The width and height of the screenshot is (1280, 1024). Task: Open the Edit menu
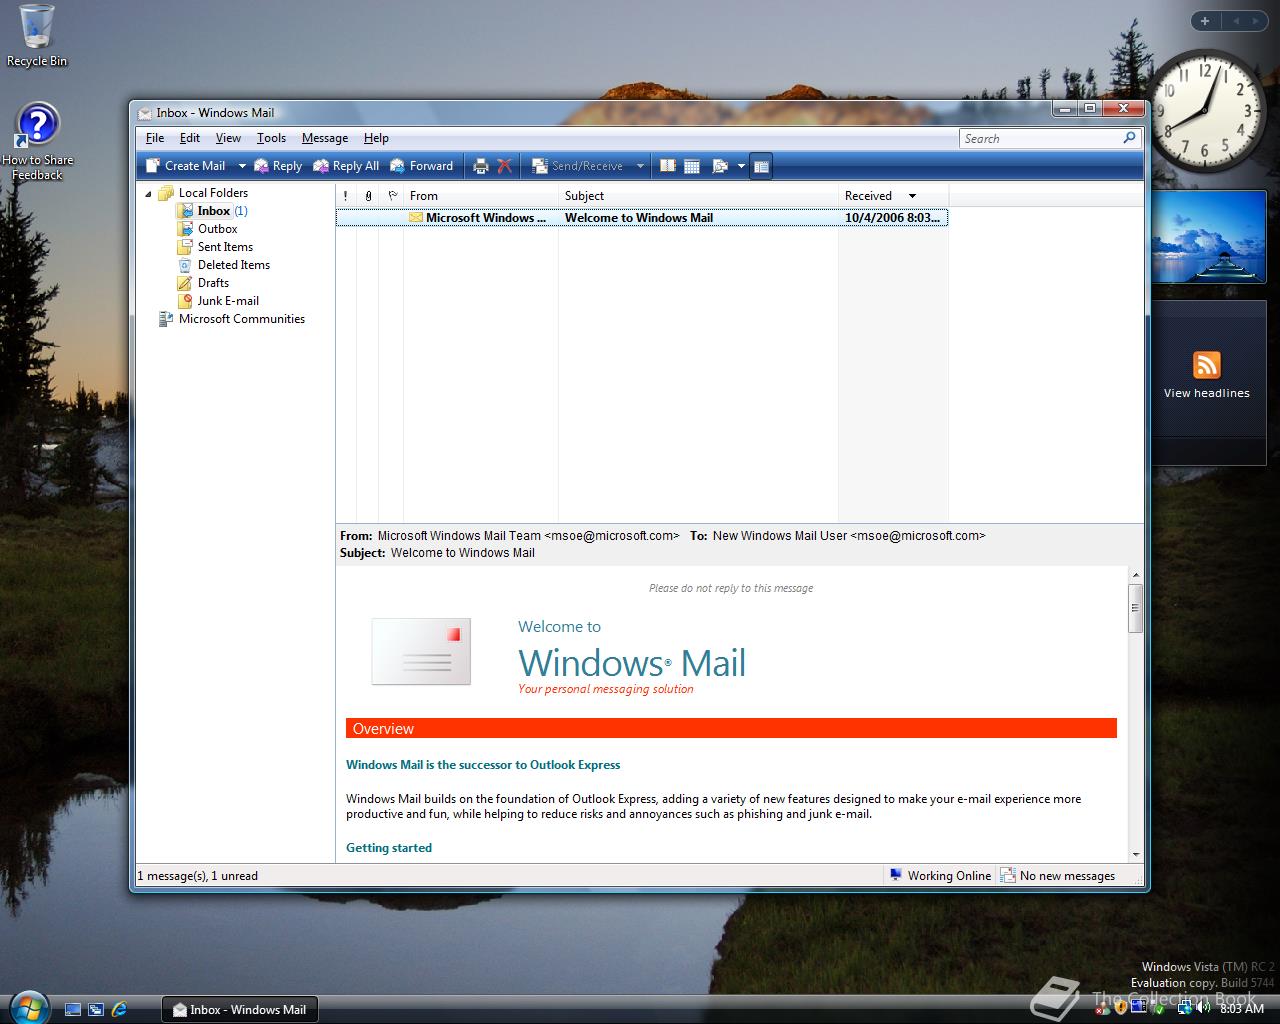pos(190,138)
